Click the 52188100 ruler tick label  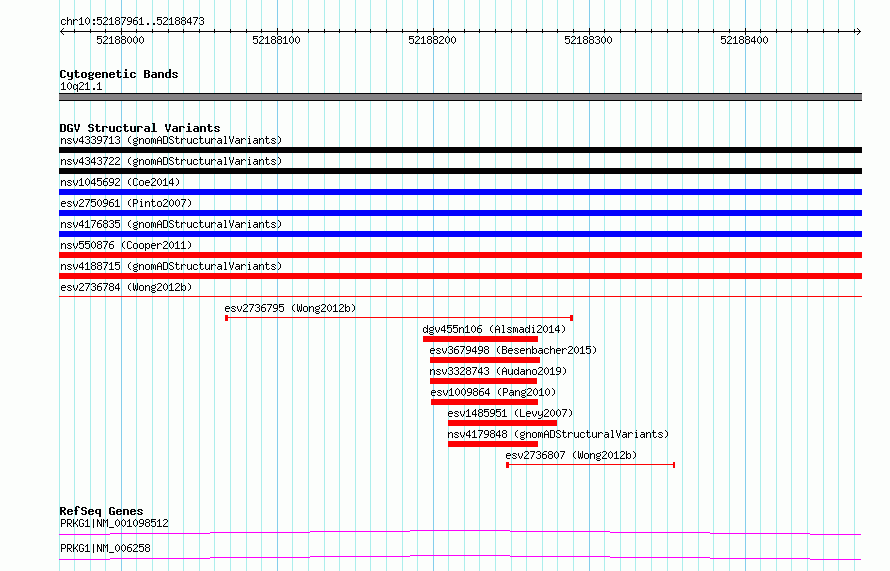pyautogui.click(x=276, y=40)
